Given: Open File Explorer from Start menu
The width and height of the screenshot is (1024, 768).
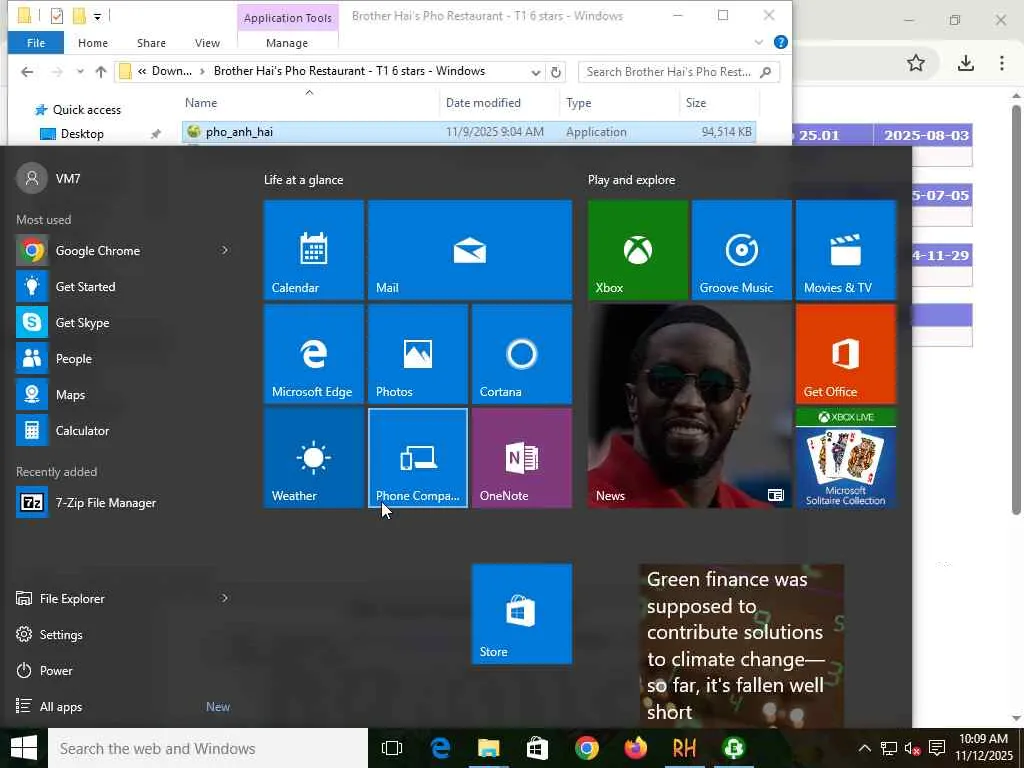Looking at the screenshot, I should point(72,599).
